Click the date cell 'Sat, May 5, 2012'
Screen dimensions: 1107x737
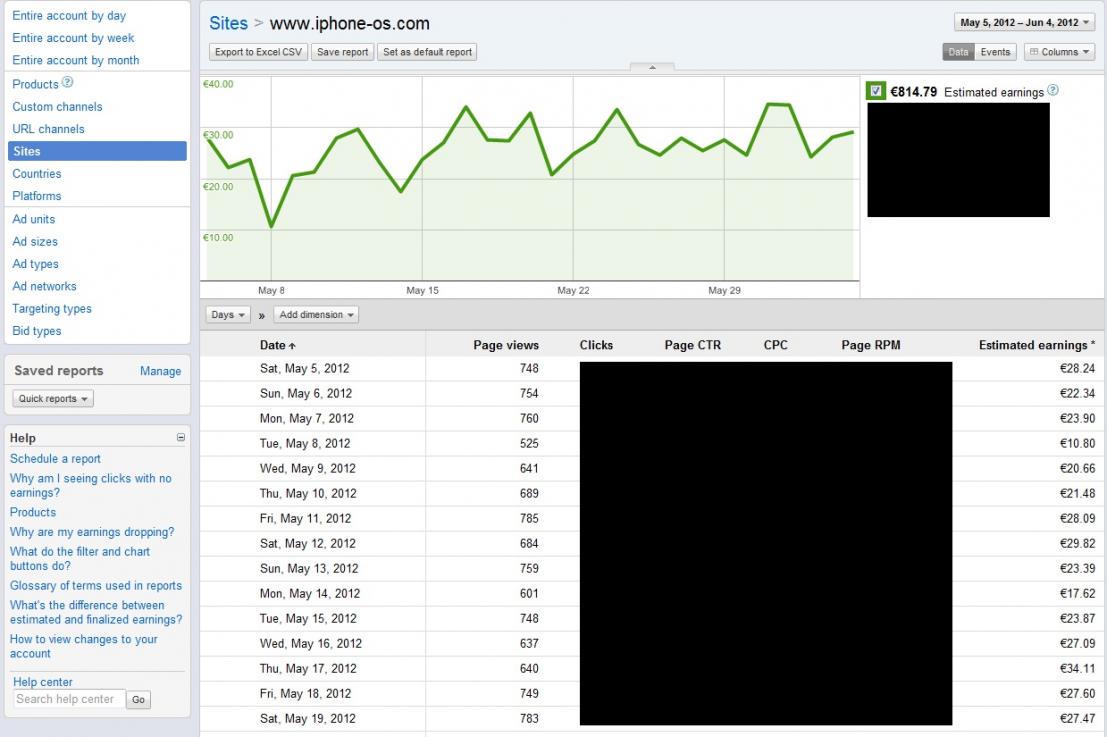point(304,368)
